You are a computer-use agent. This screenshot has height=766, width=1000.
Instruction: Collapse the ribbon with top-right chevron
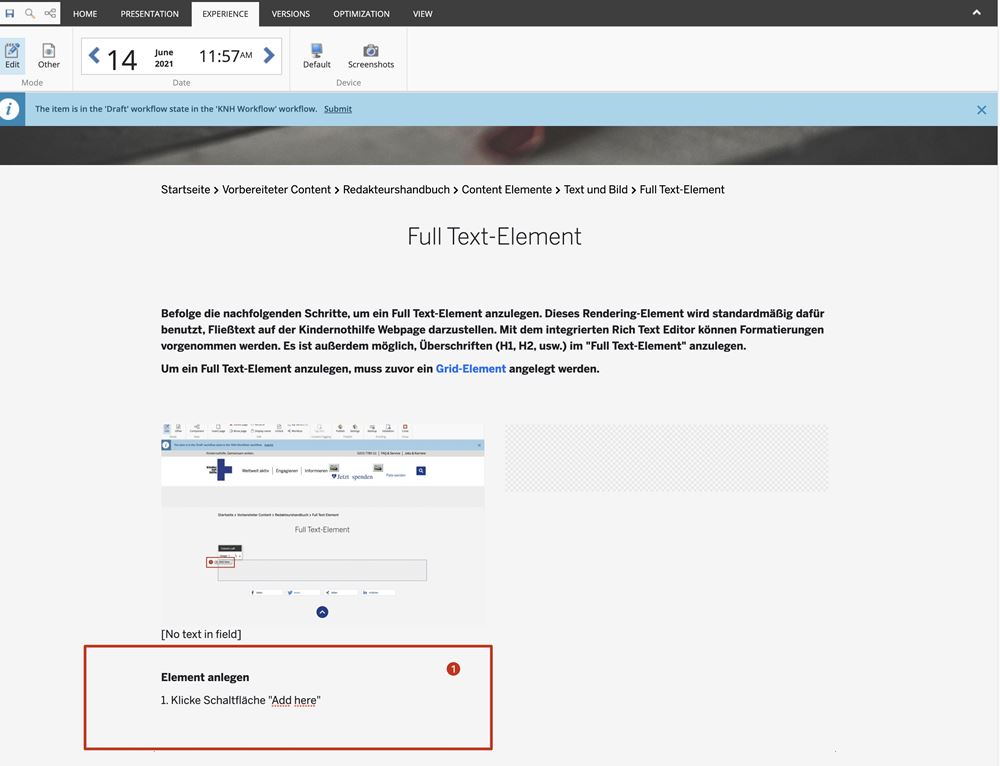tap(976, 13)
